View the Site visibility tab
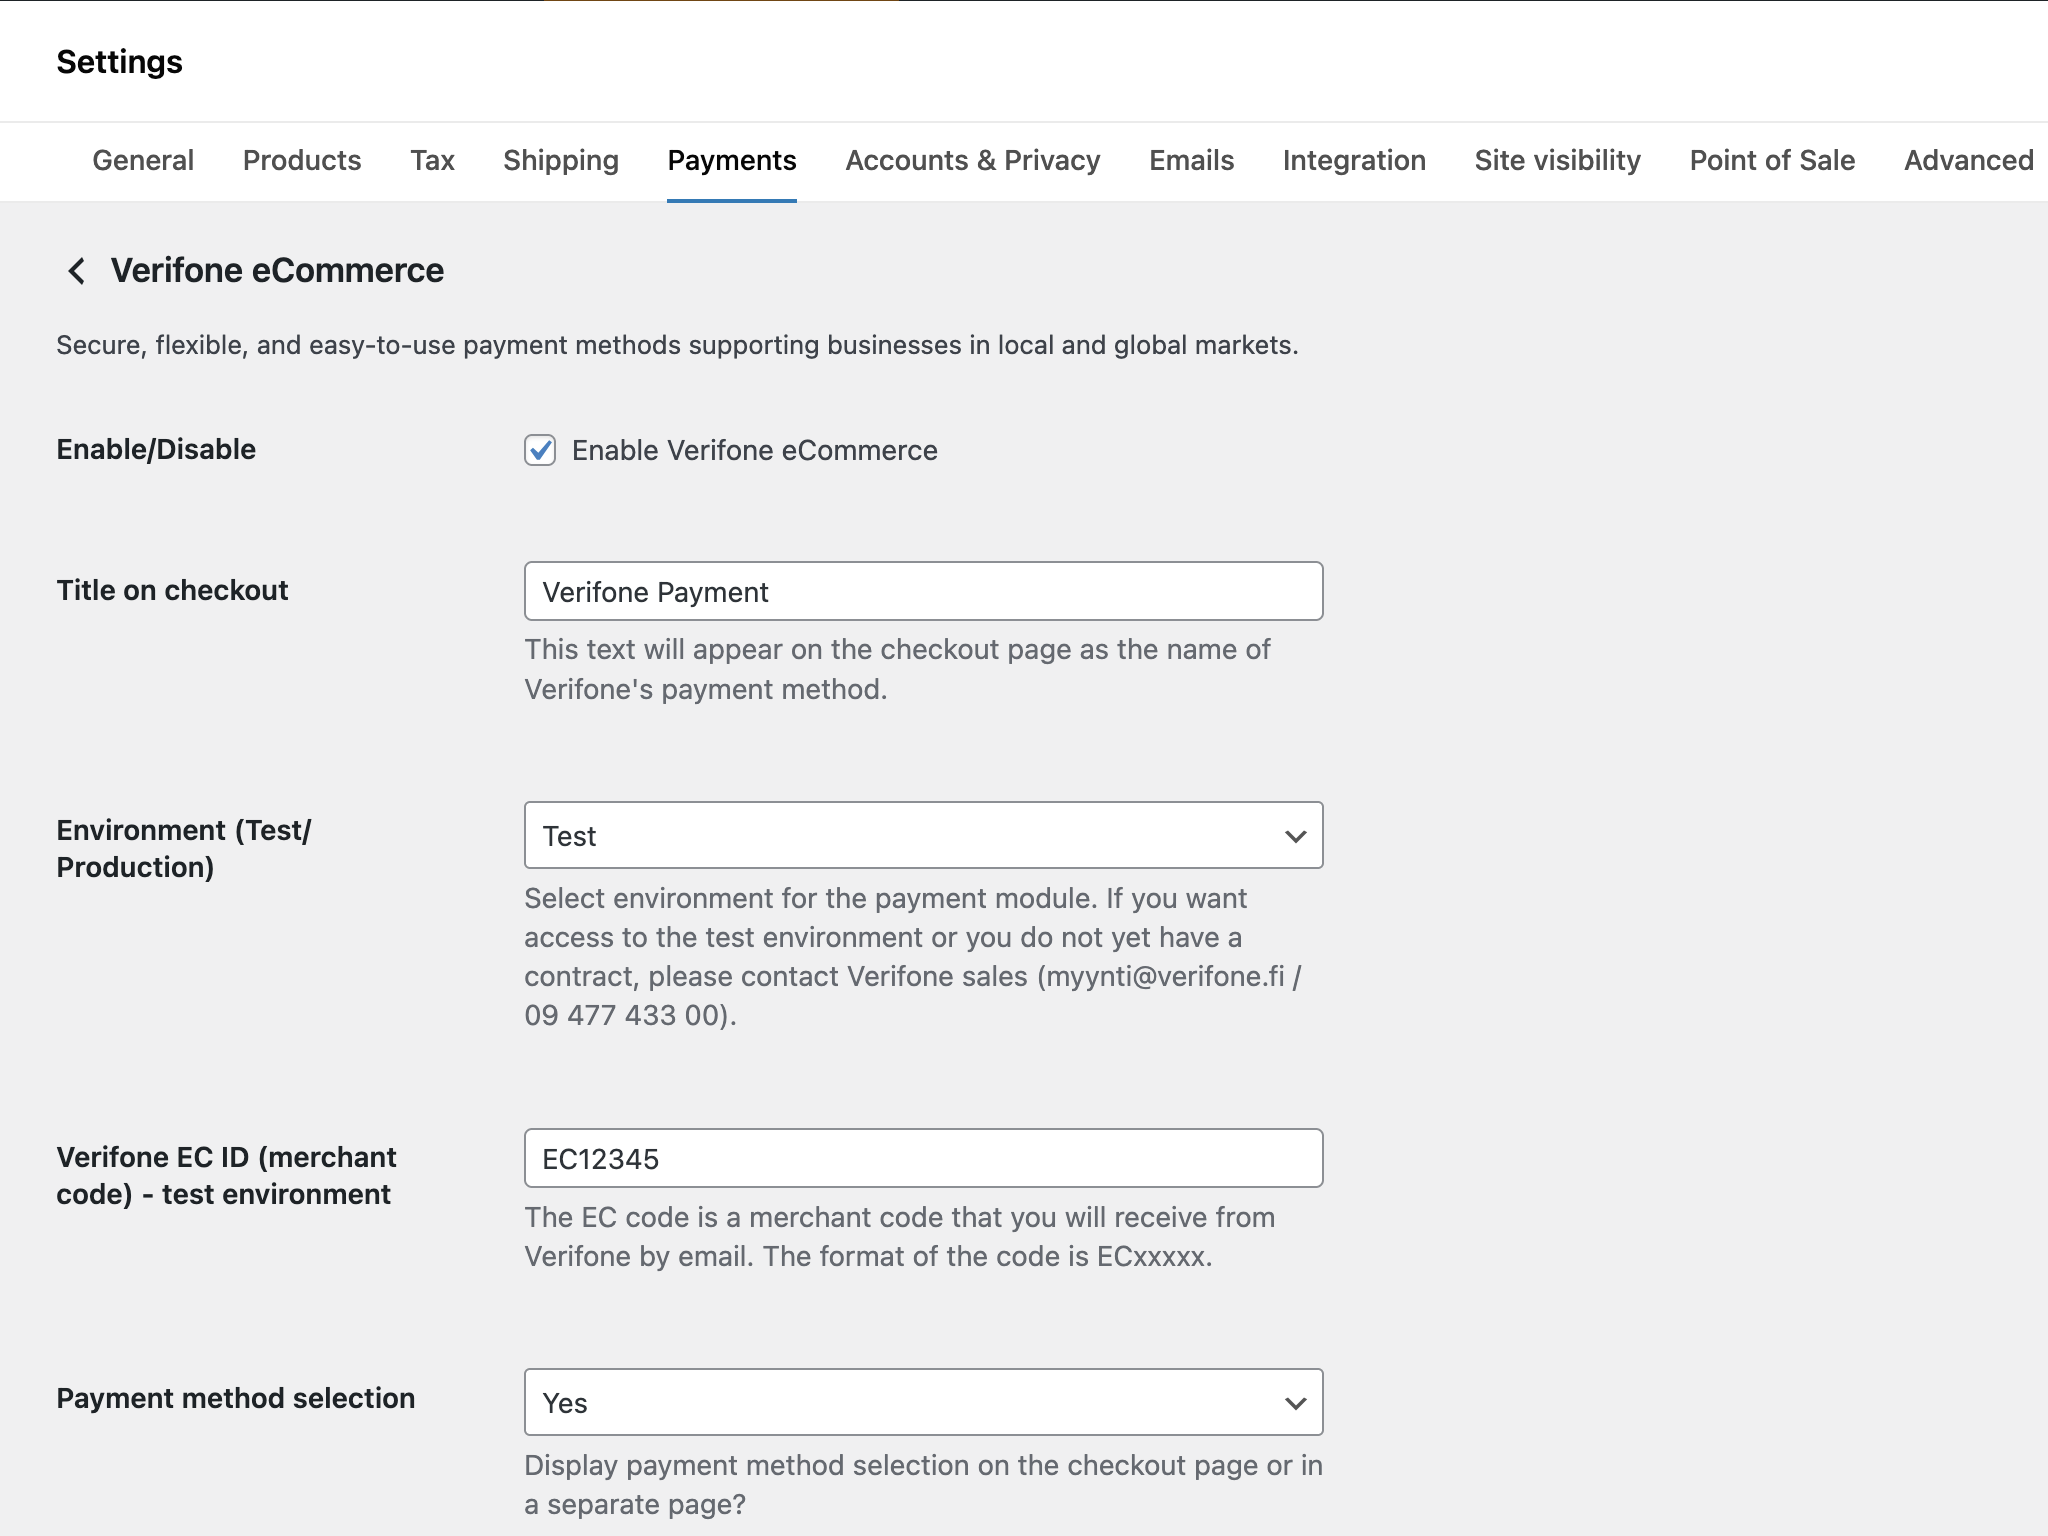Viewport: 2048px width, 1536px height. (1557, 160)
